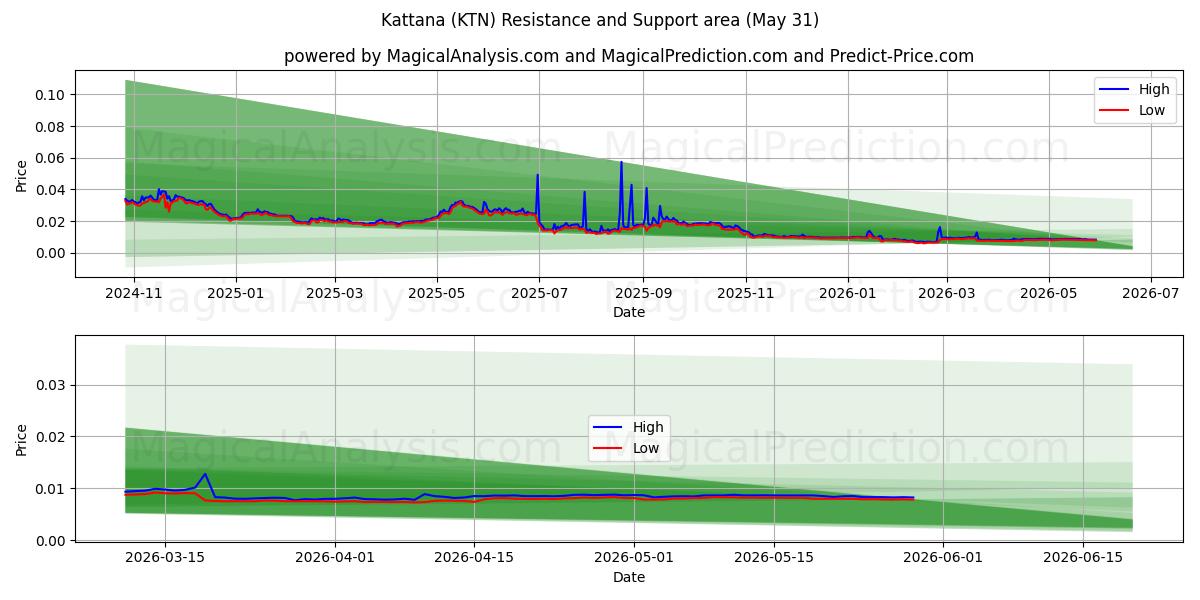Click the '0.03' y-axis label on bottom chart
Image resolution: width=1200 pixels, height=600 pixels.
[x=51, y=385]
